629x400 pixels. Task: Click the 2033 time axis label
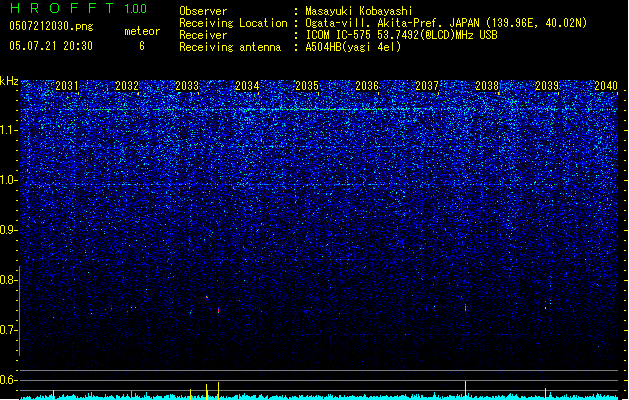click(187, 86)
